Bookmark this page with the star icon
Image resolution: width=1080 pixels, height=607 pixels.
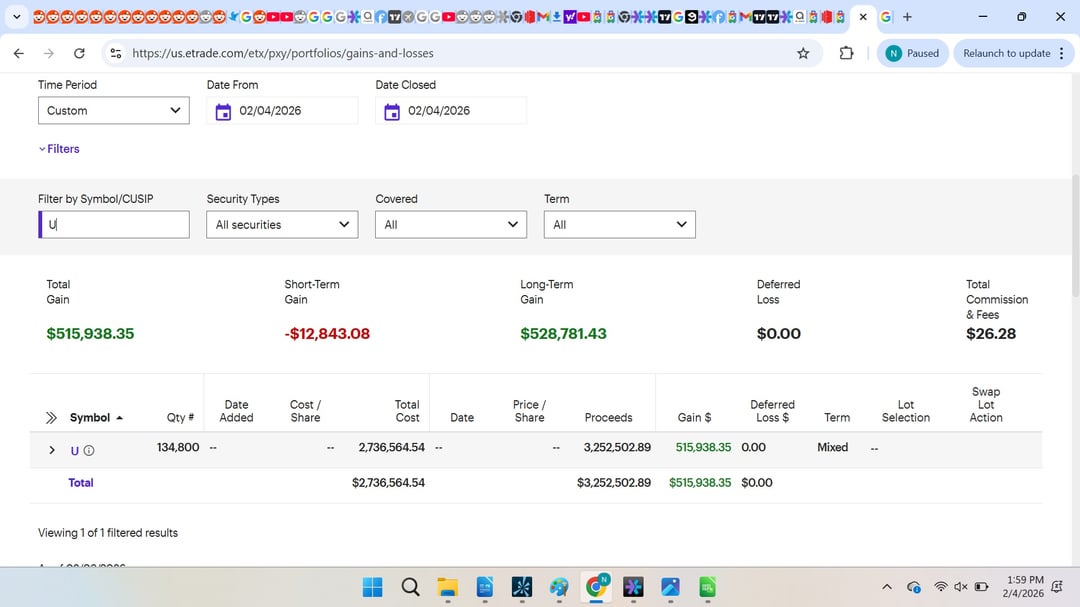point(803,53)
